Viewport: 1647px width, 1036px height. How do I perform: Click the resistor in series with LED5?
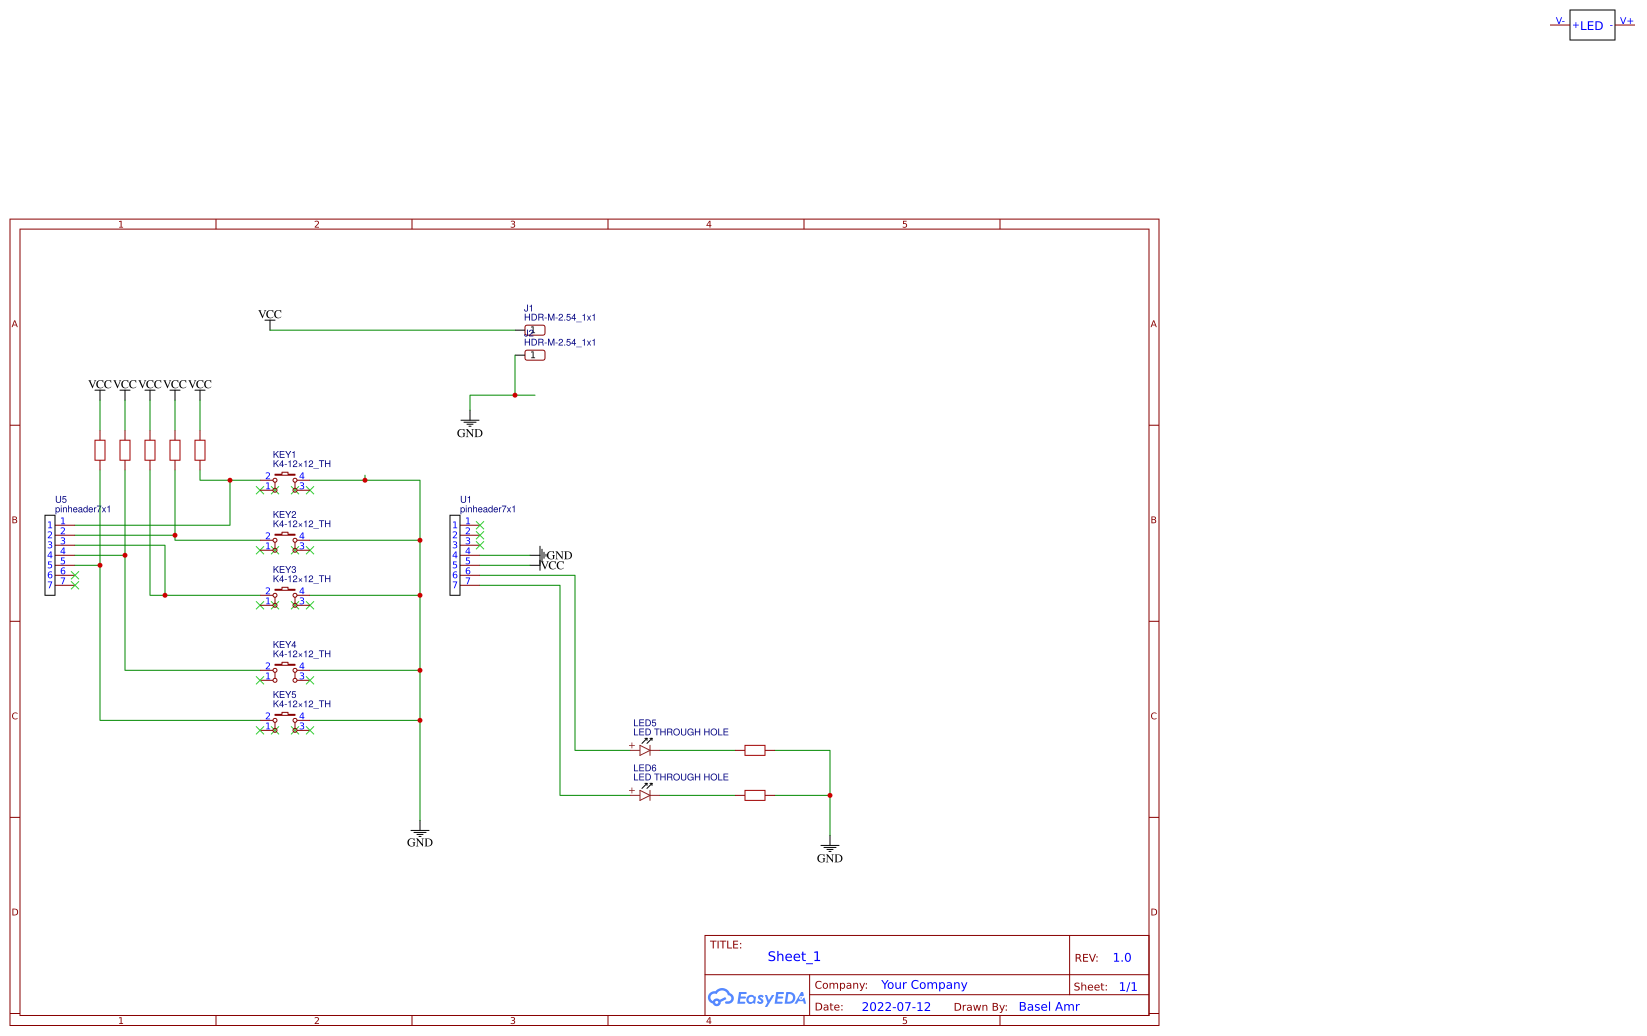755,750
